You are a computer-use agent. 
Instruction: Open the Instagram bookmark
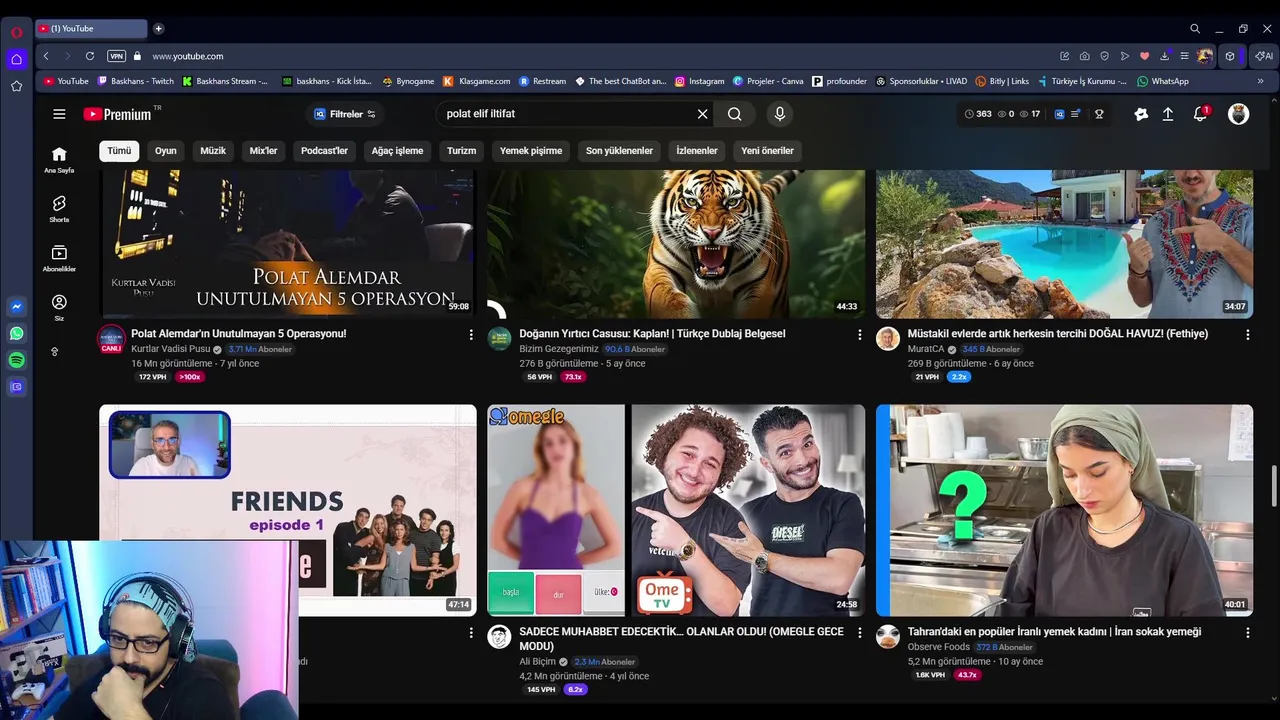pos(700,81)
